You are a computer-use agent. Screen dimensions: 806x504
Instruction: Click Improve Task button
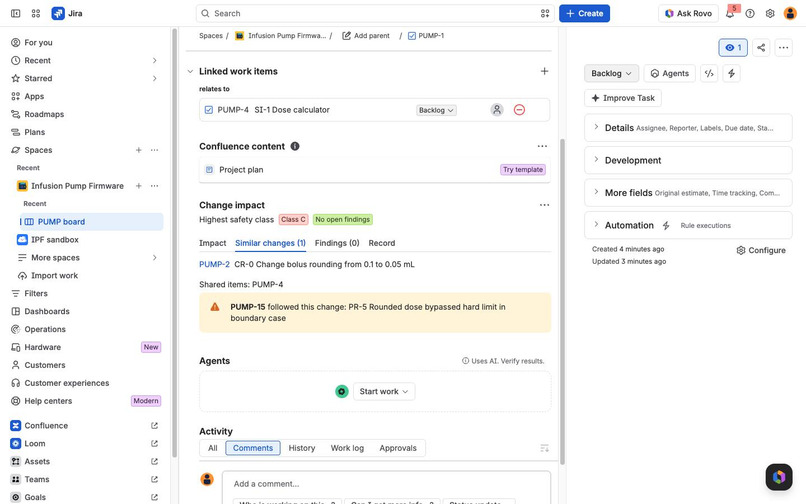623,98
